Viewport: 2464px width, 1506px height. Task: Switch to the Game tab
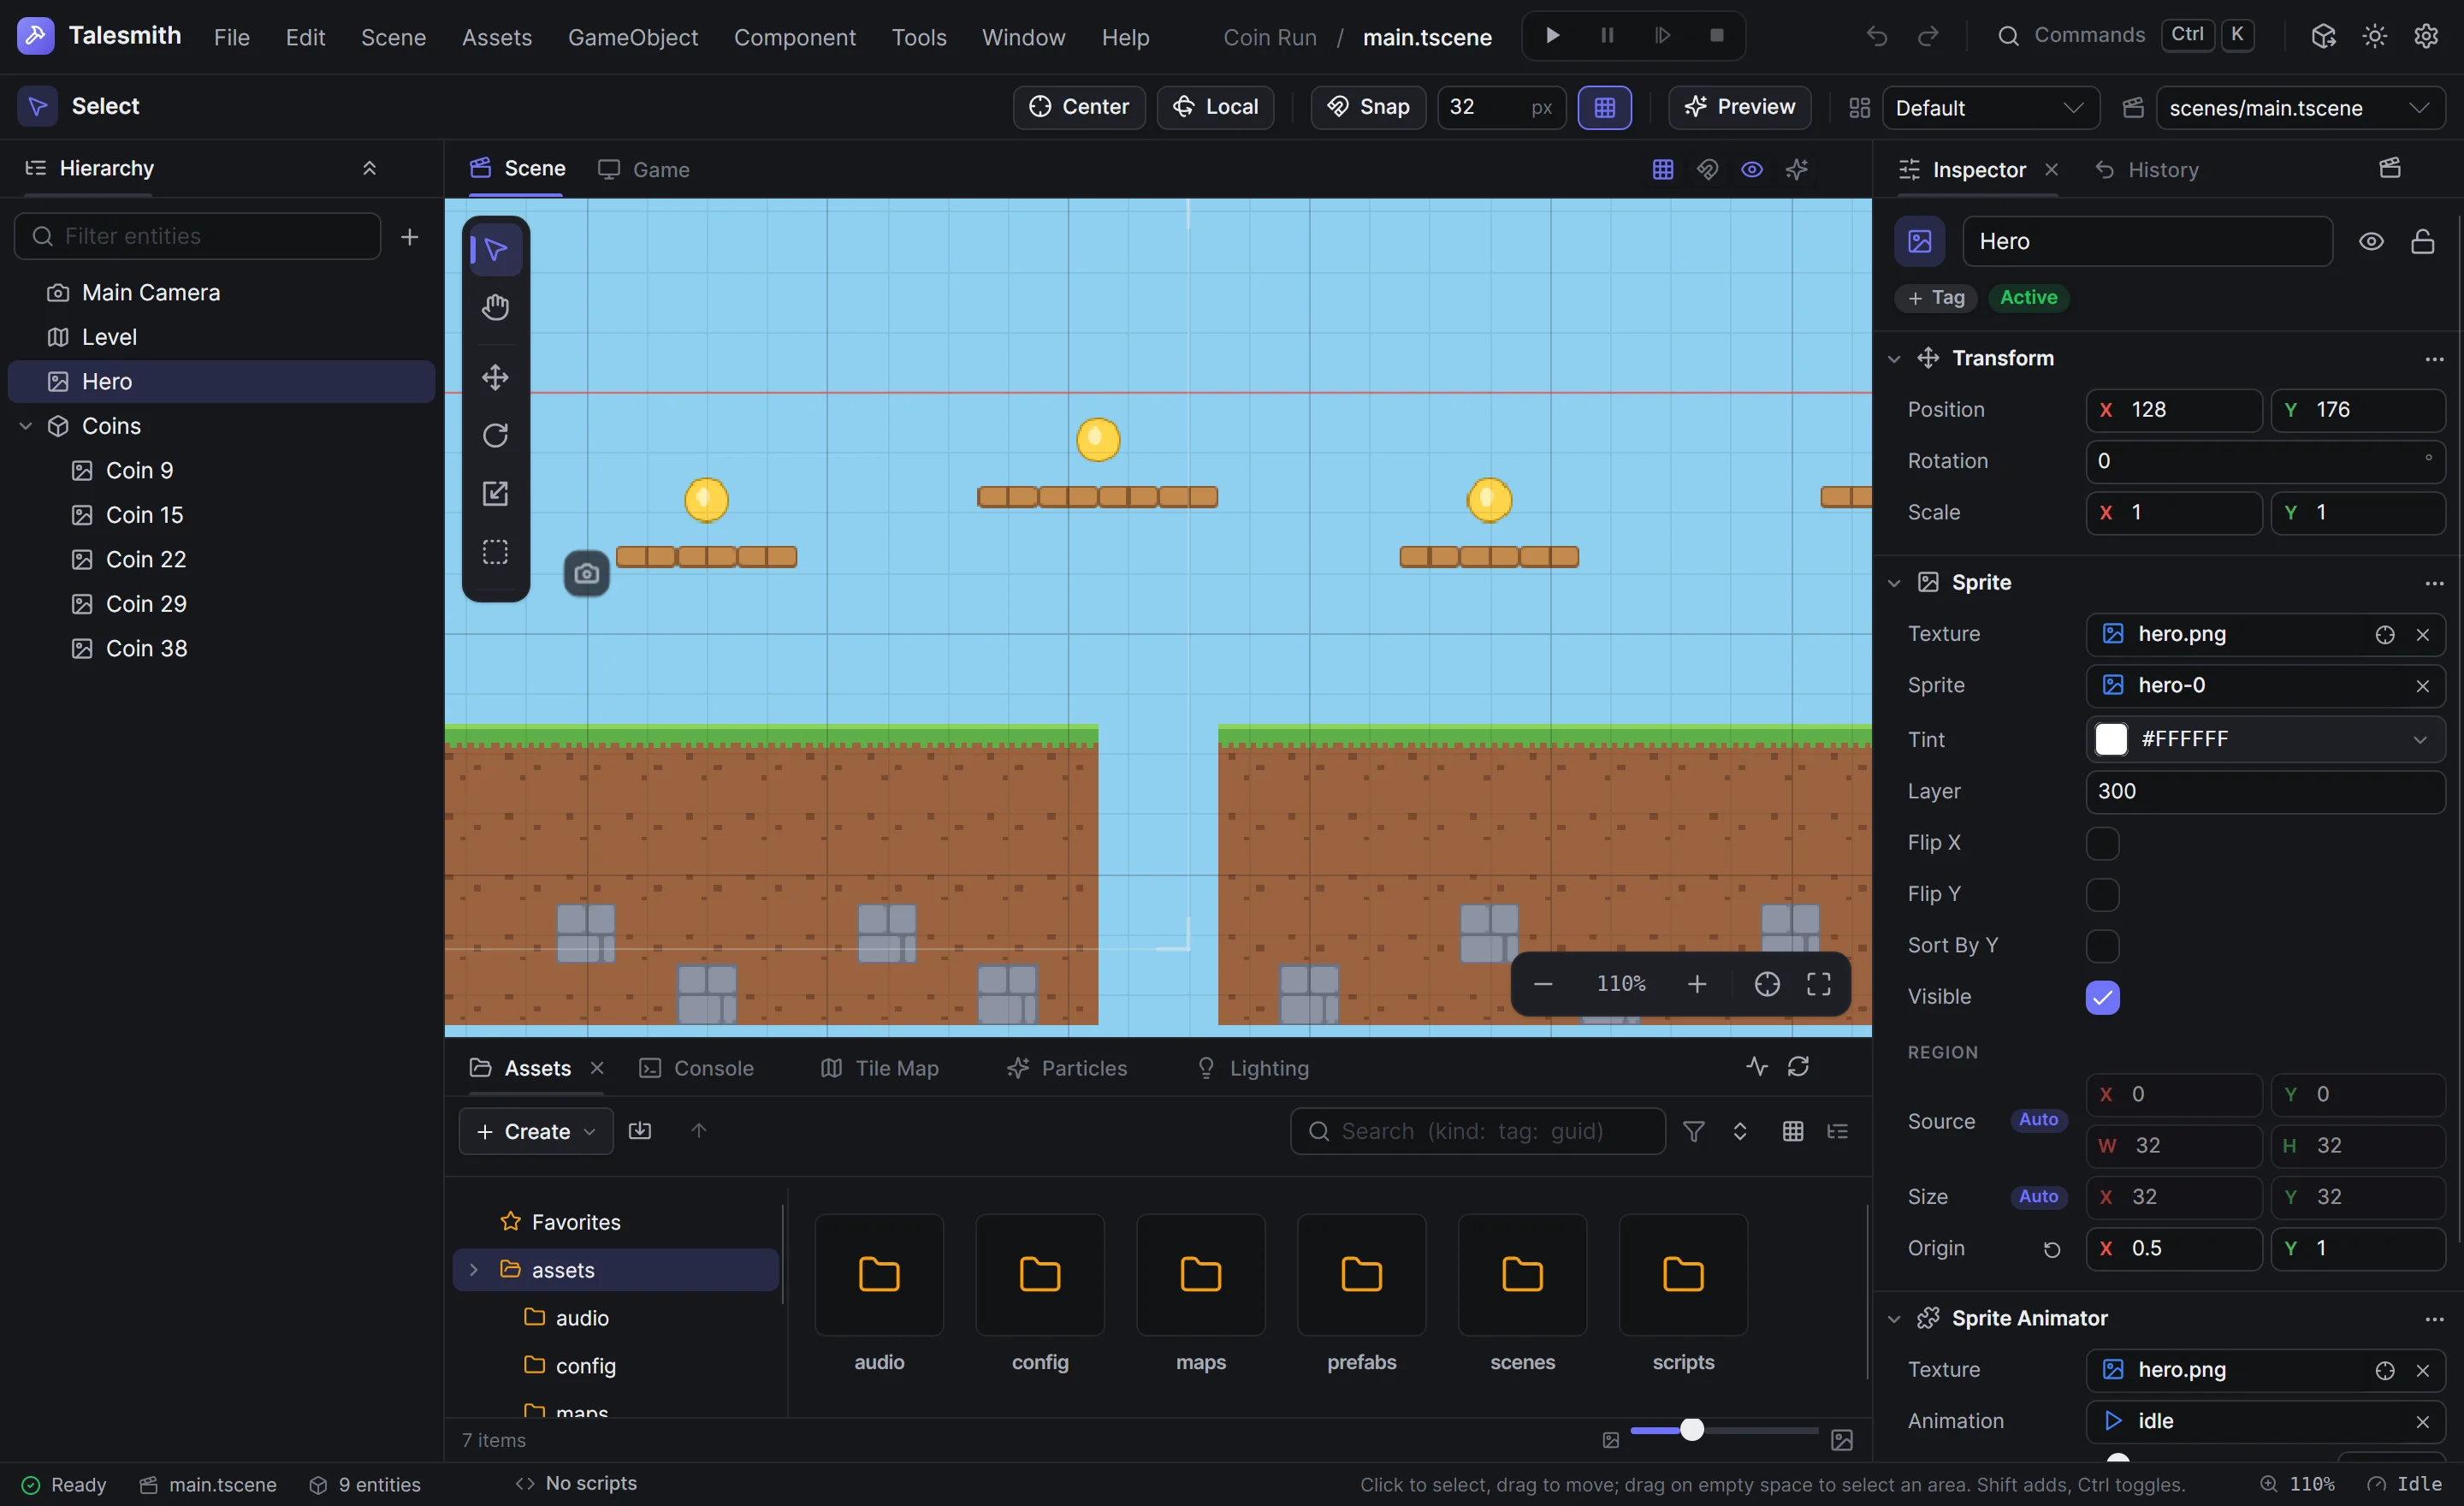(x=644, y=169)
